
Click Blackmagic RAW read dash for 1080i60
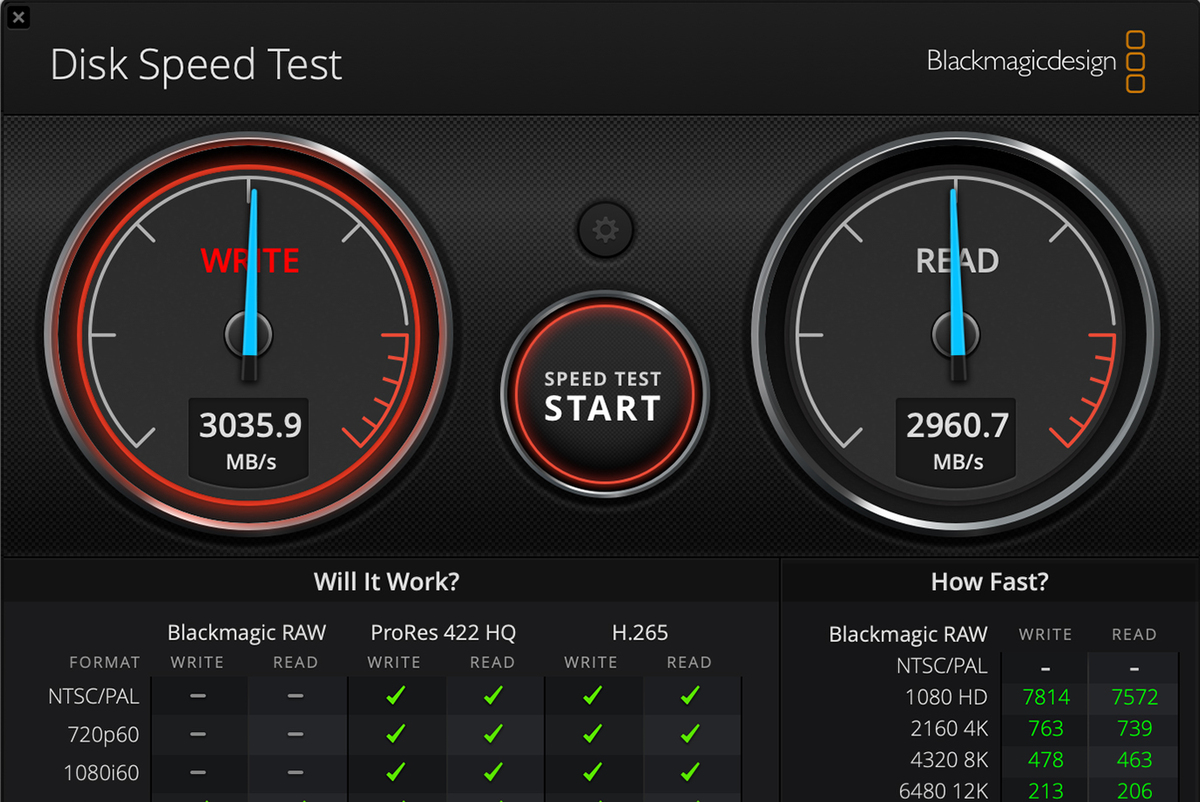coord(295,773)
